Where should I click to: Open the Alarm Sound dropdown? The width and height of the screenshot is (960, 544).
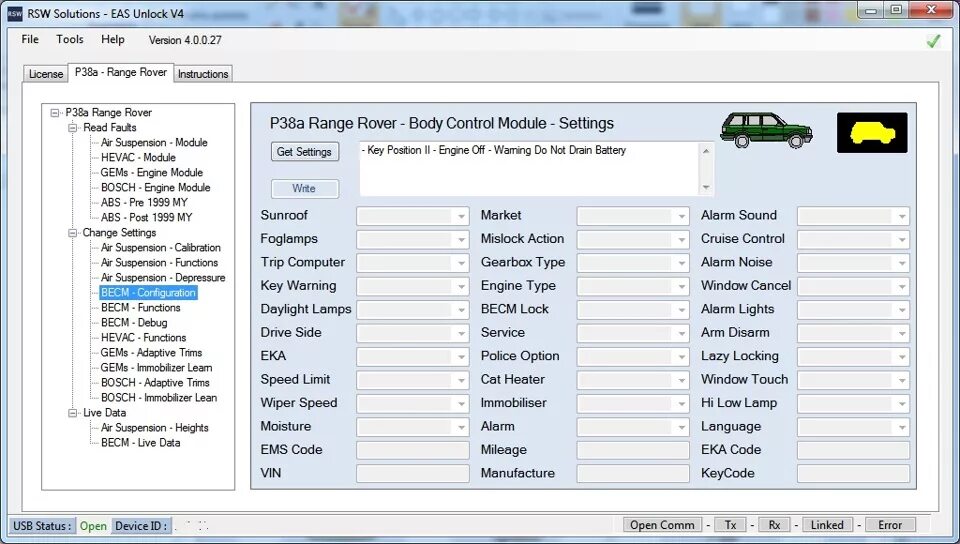click(x=853, y=216)
